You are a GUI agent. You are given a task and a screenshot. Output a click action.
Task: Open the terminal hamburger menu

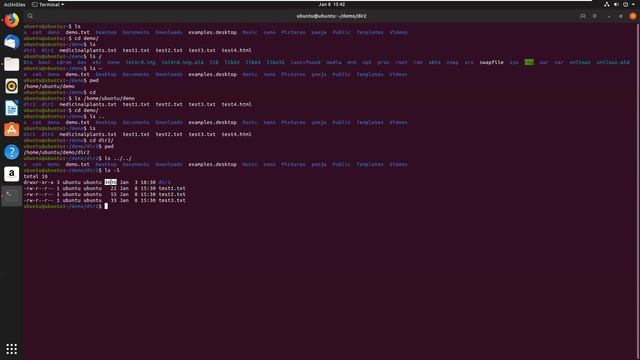click(595, 16)
